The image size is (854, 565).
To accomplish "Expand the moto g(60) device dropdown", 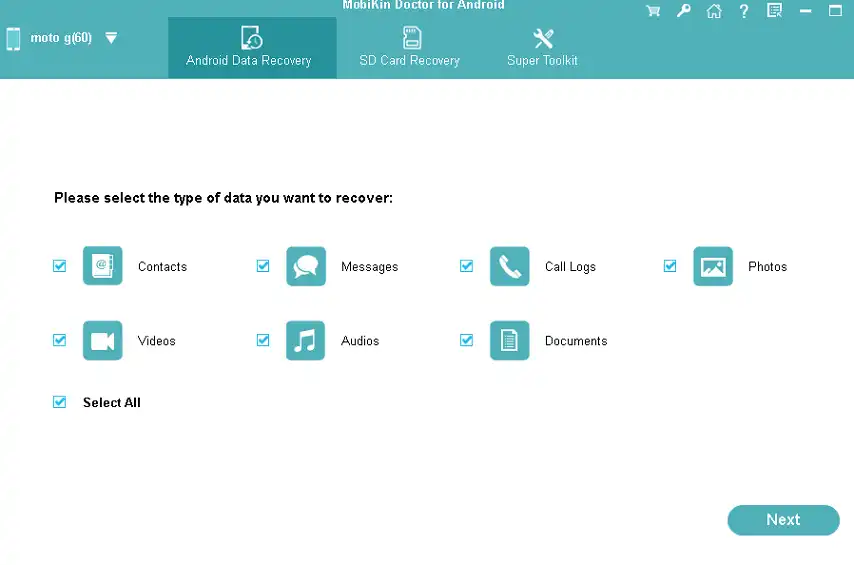I will [x=111, y=38].
